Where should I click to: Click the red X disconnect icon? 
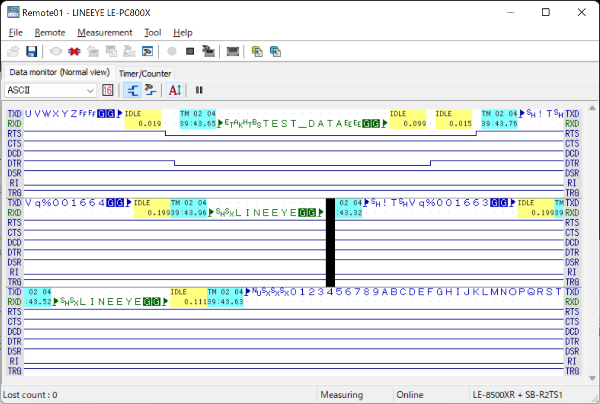tap(74, 51)
